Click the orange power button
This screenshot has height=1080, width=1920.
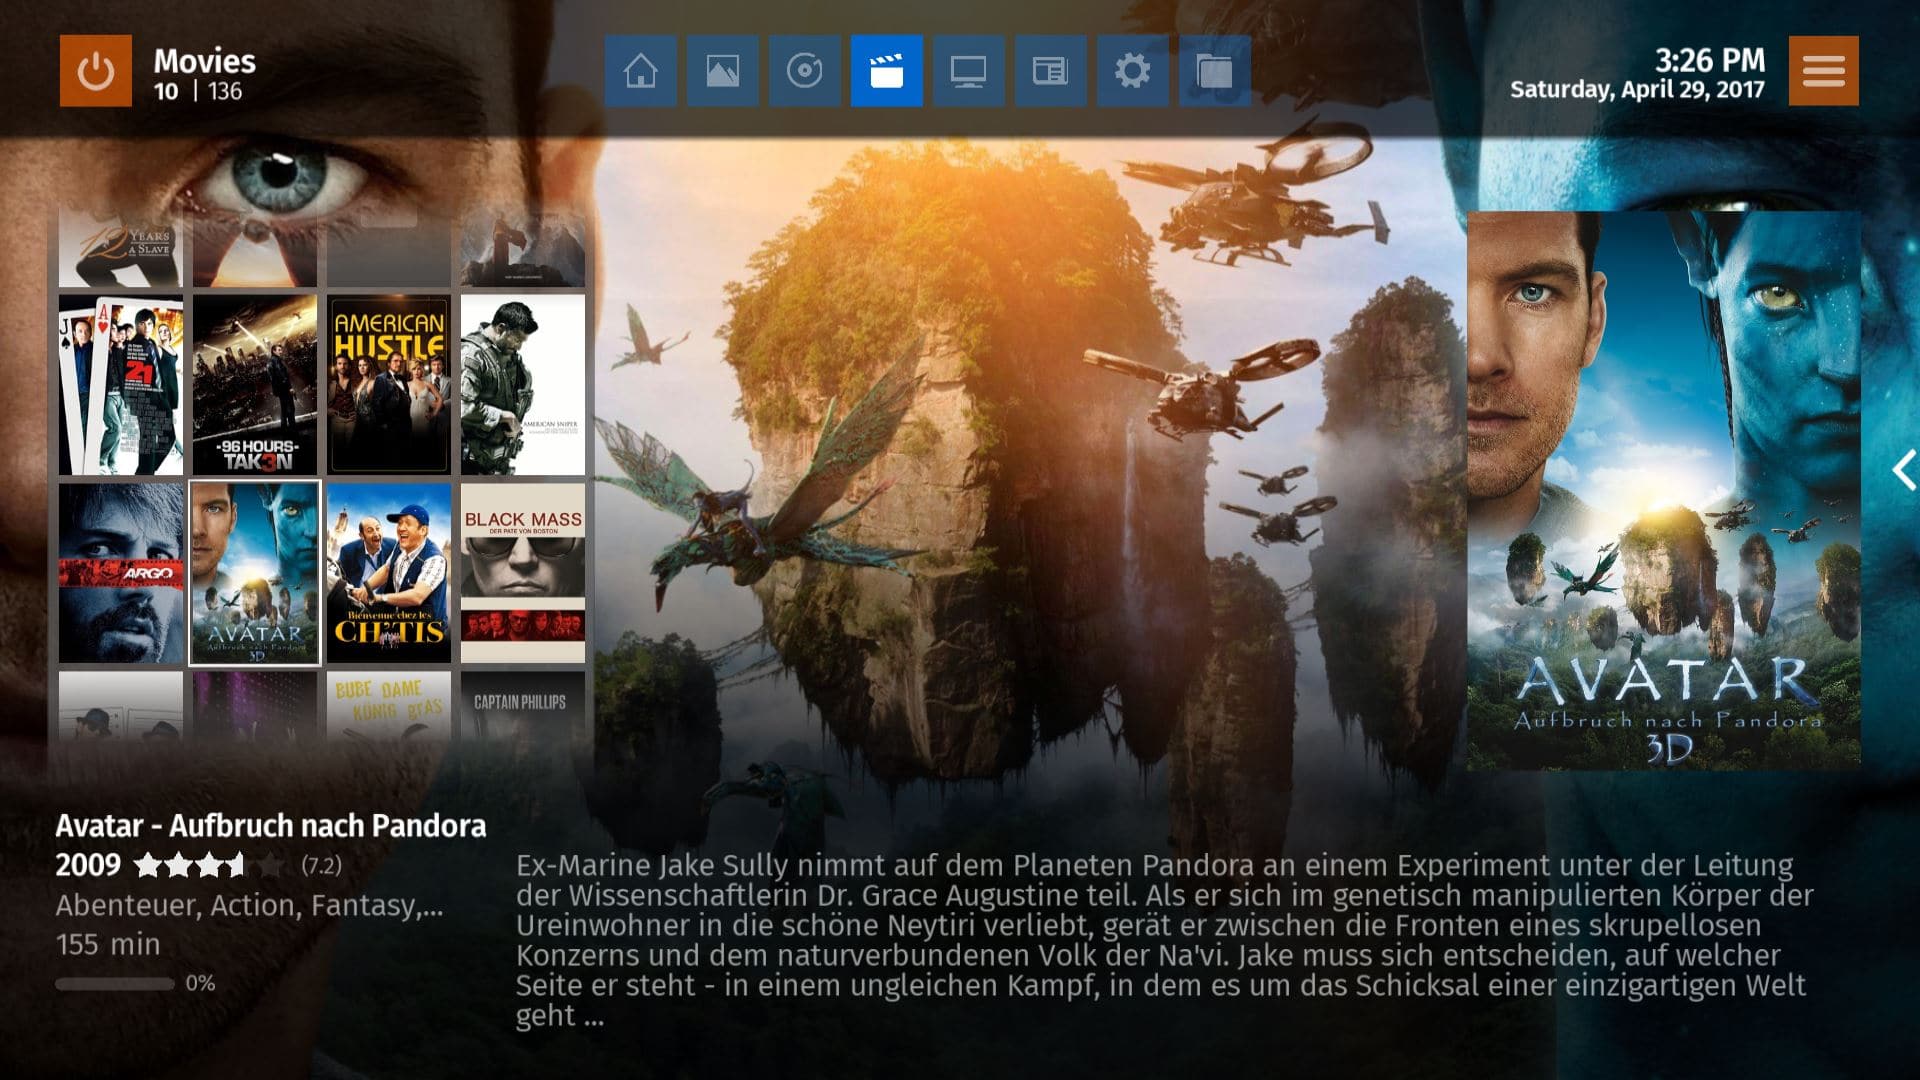(95, 70)
